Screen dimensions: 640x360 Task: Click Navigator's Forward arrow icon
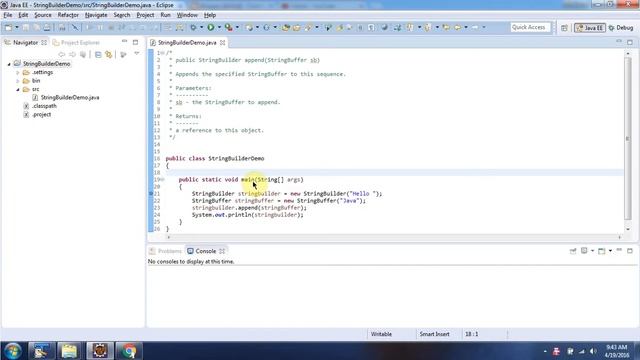point(72,54)
